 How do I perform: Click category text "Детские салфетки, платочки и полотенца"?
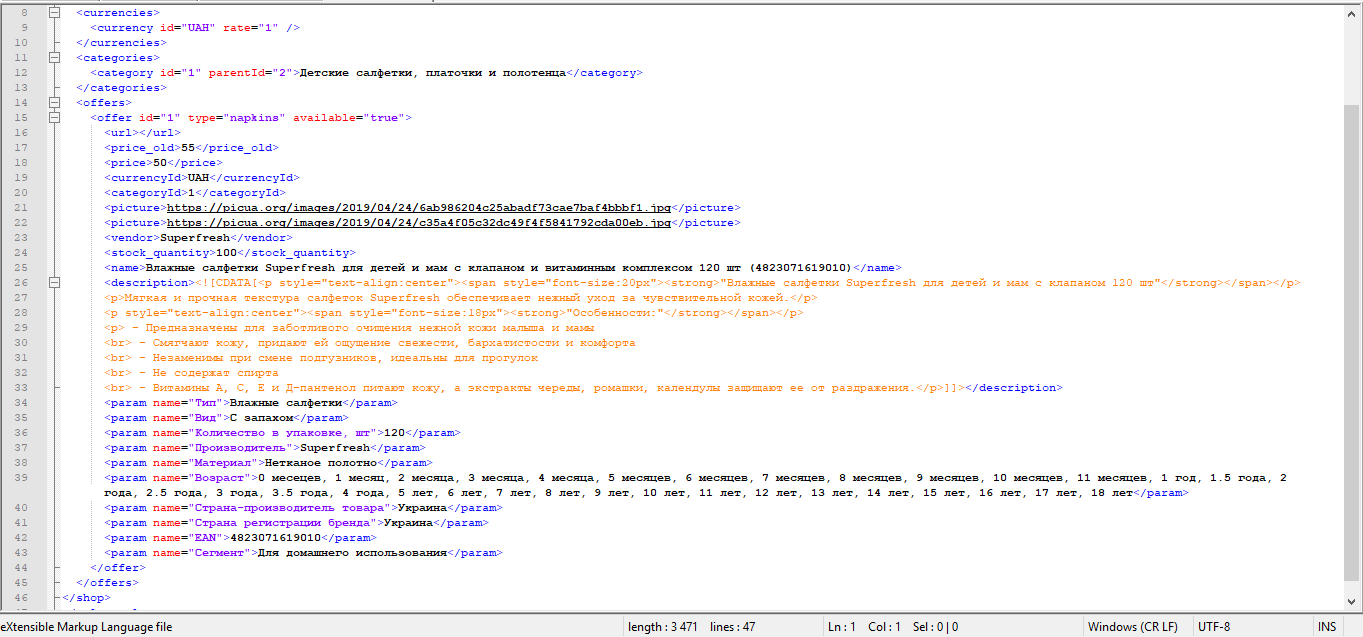coord(433,73)
